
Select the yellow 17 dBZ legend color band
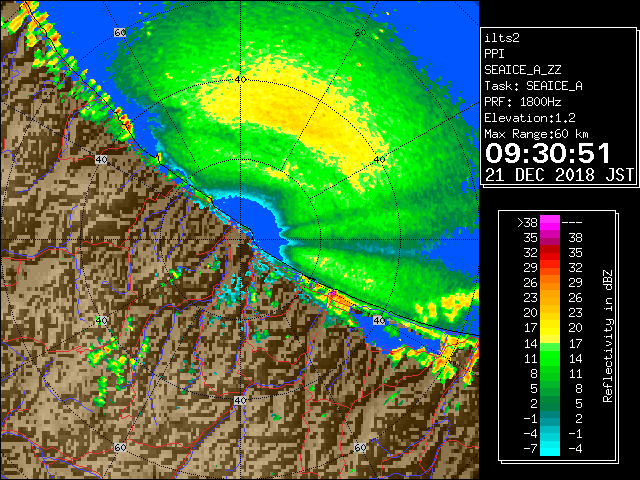click(550, 328)
